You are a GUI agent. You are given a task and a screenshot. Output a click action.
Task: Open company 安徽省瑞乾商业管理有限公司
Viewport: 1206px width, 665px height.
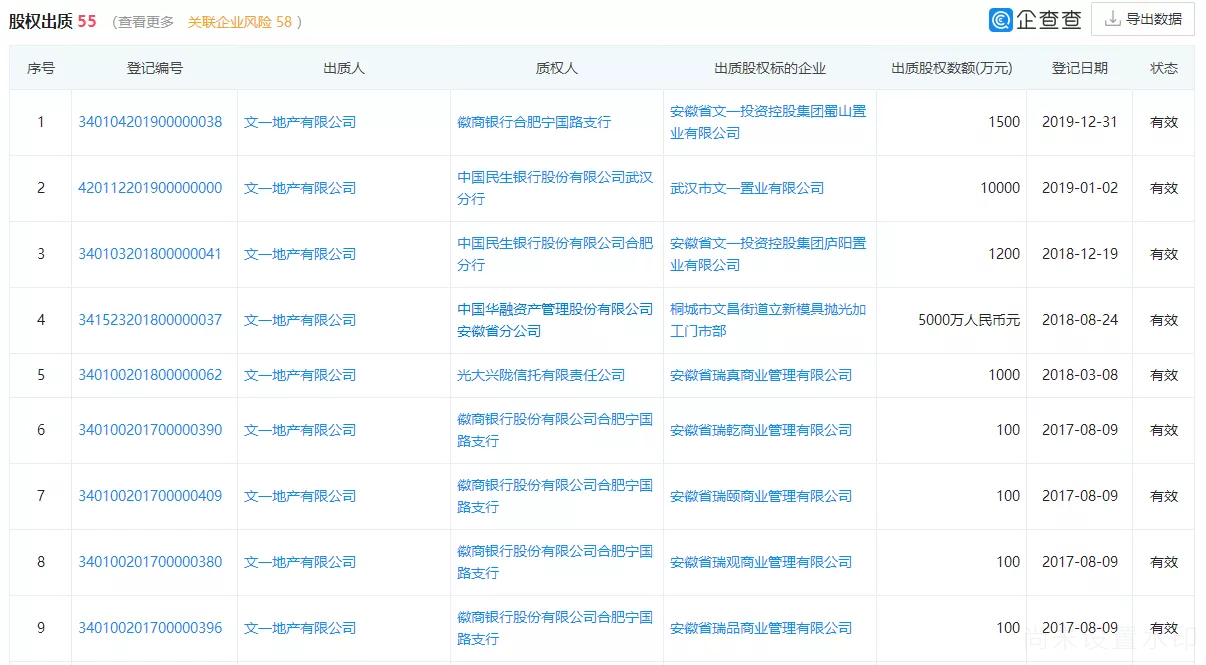click(x=761, y=430)
